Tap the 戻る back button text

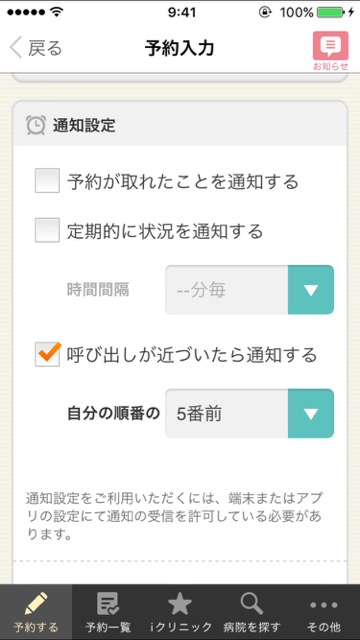click(x=45, y=48)
